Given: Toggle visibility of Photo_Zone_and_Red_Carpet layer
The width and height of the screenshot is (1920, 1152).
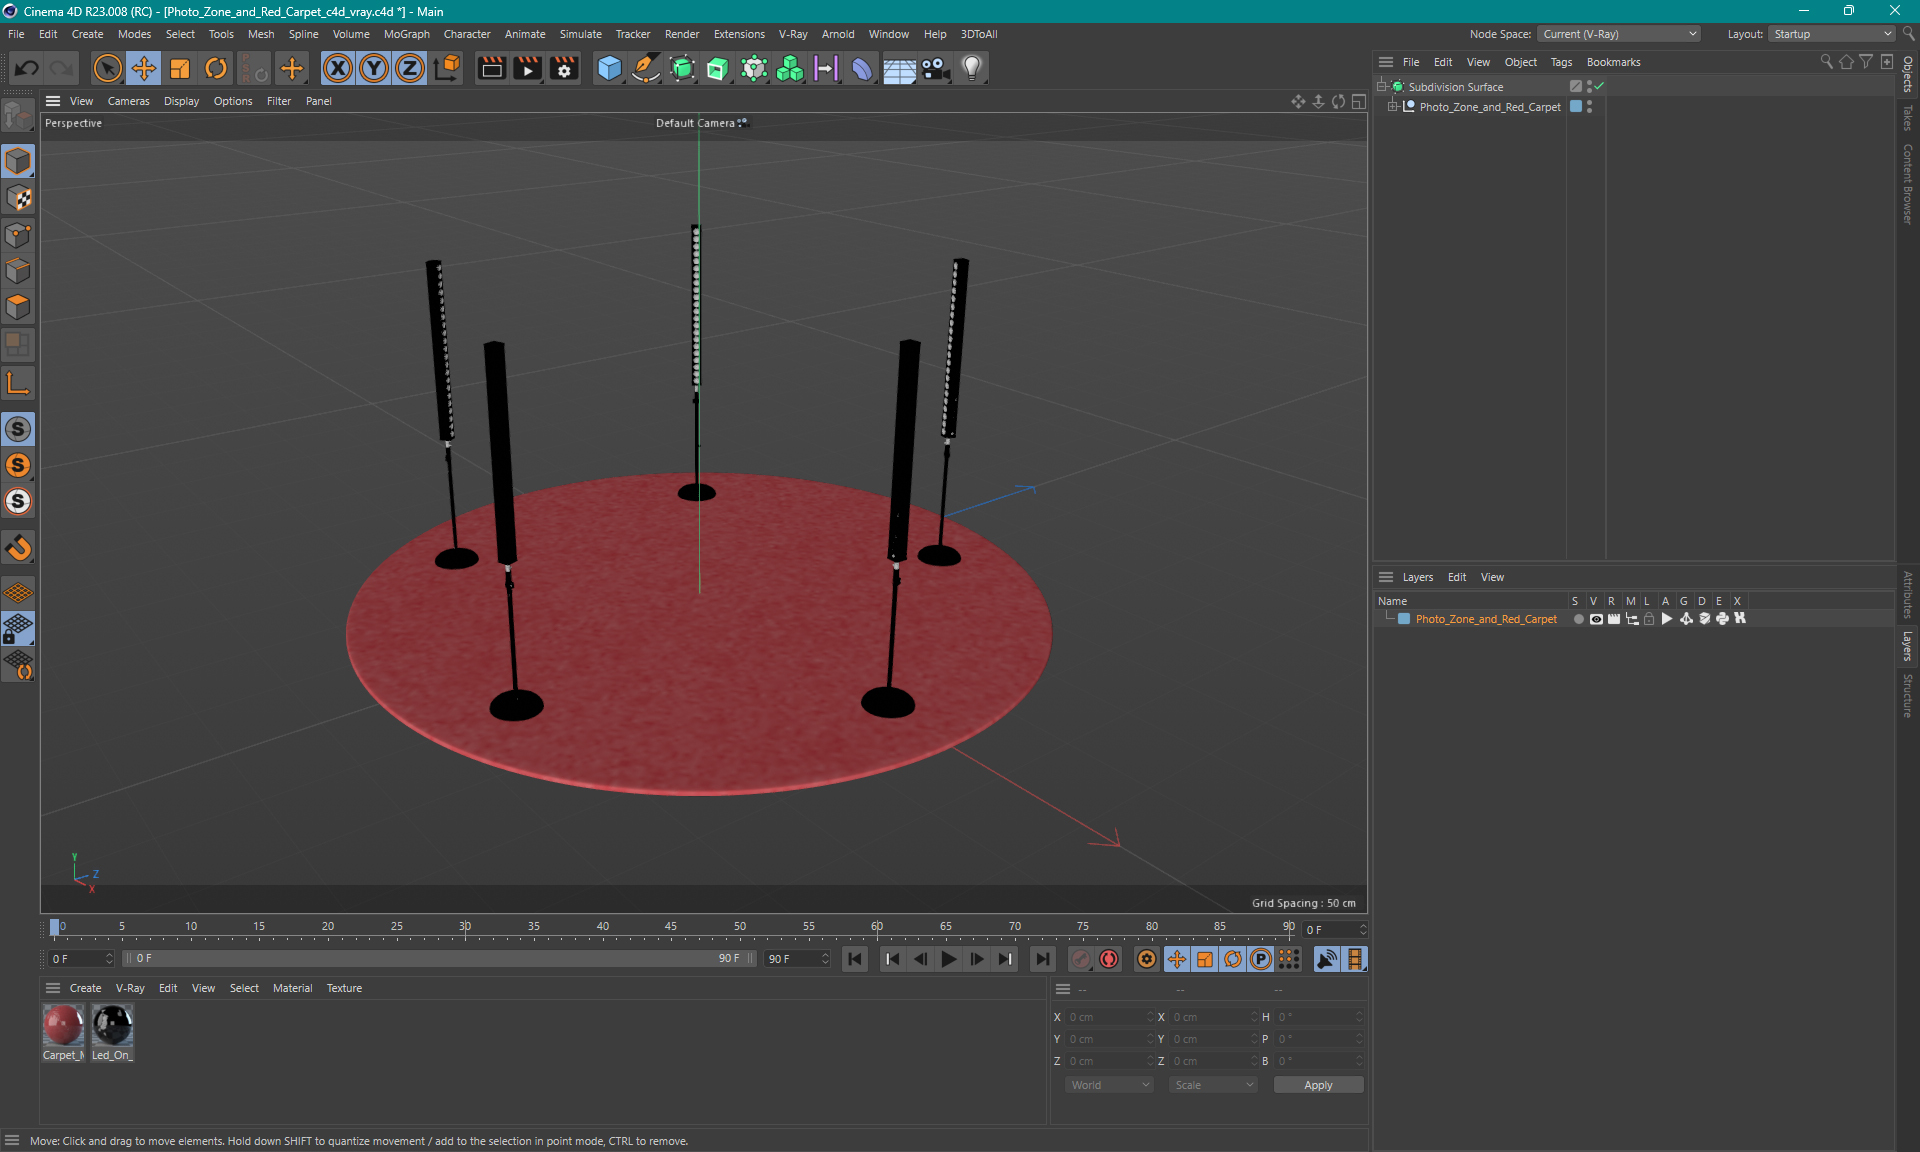Looking at the screenshot, I should click(x=1594, y=619).
